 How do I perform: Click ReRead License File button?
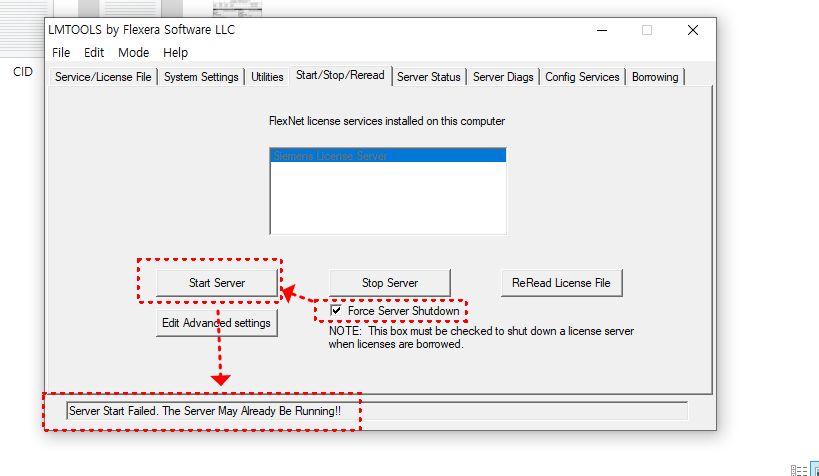pyautogui.click(x=561, y=283)
